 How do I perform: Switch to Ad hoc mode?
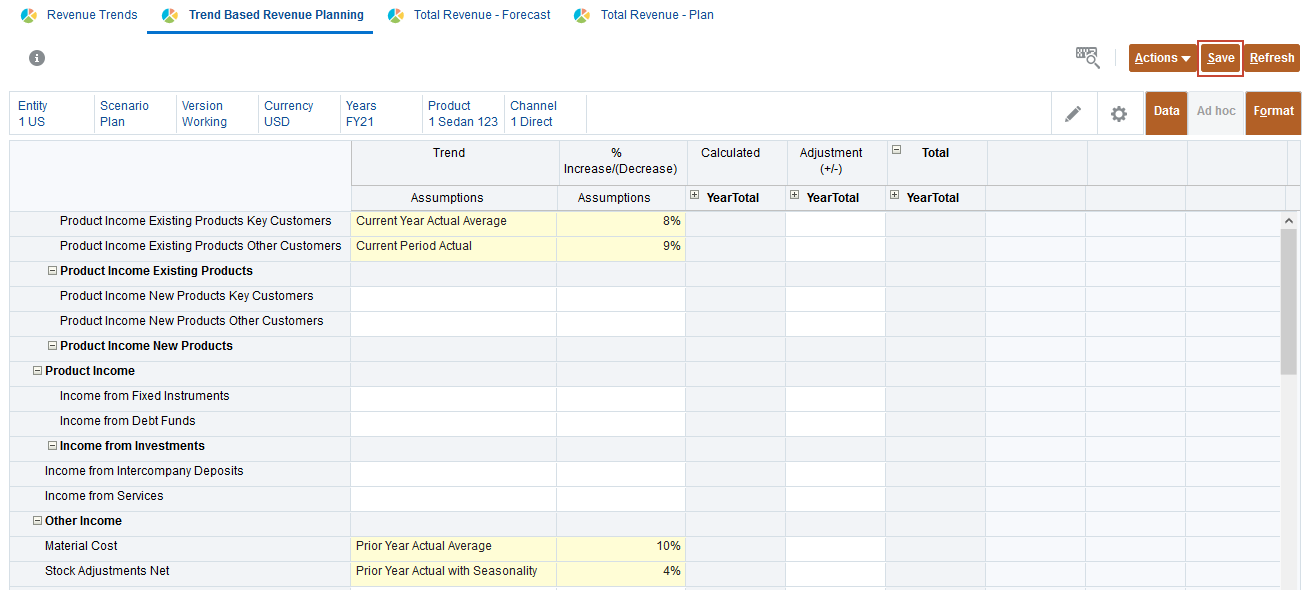tap(1216, 112)
